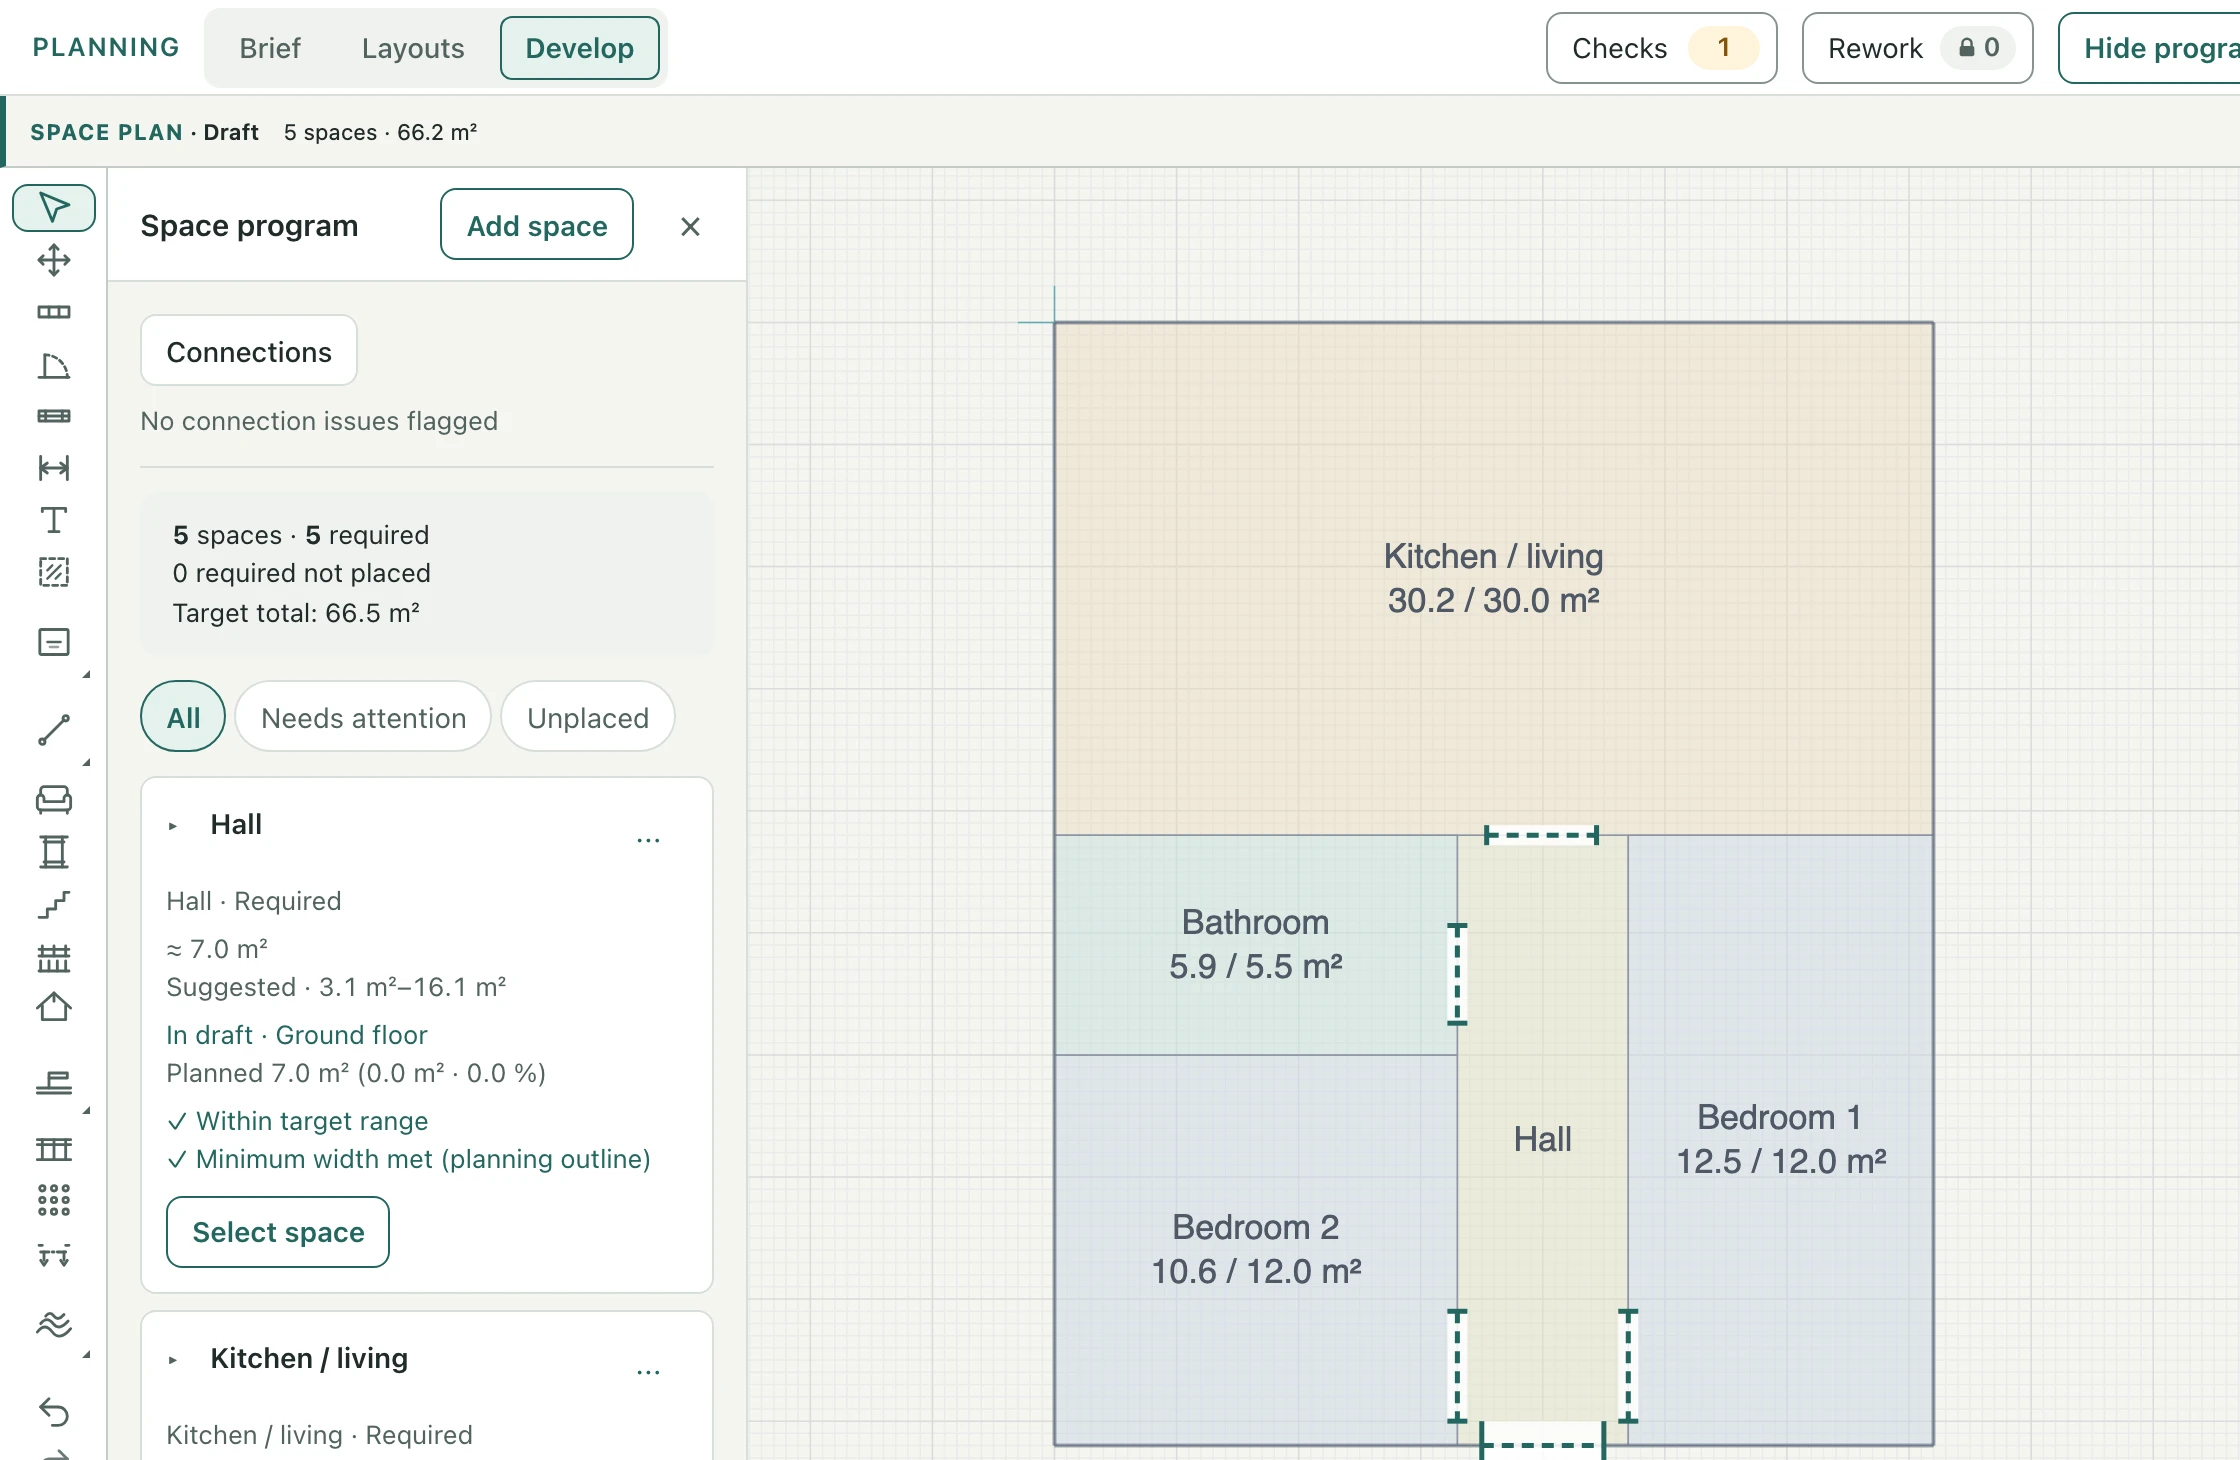
Task: Switch to the Layouts tab
Action: coord(413,48)
